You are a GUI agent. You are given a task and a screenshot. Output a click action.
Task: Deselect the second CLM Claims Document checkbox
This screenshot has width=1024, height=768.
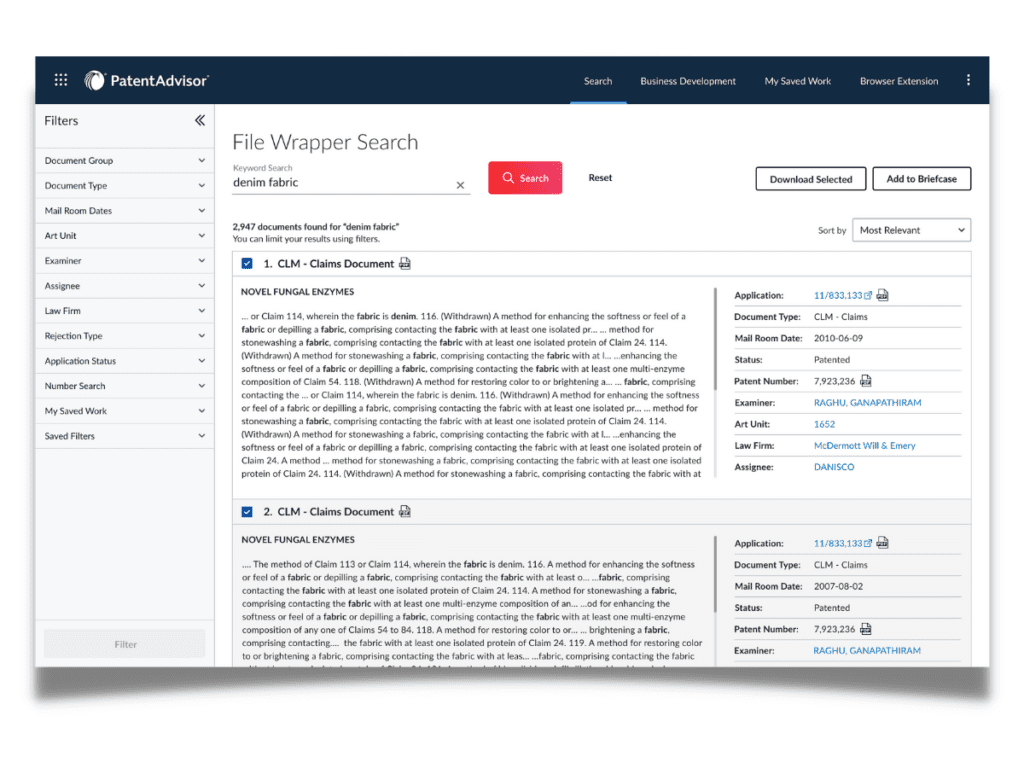coord(245,511)
